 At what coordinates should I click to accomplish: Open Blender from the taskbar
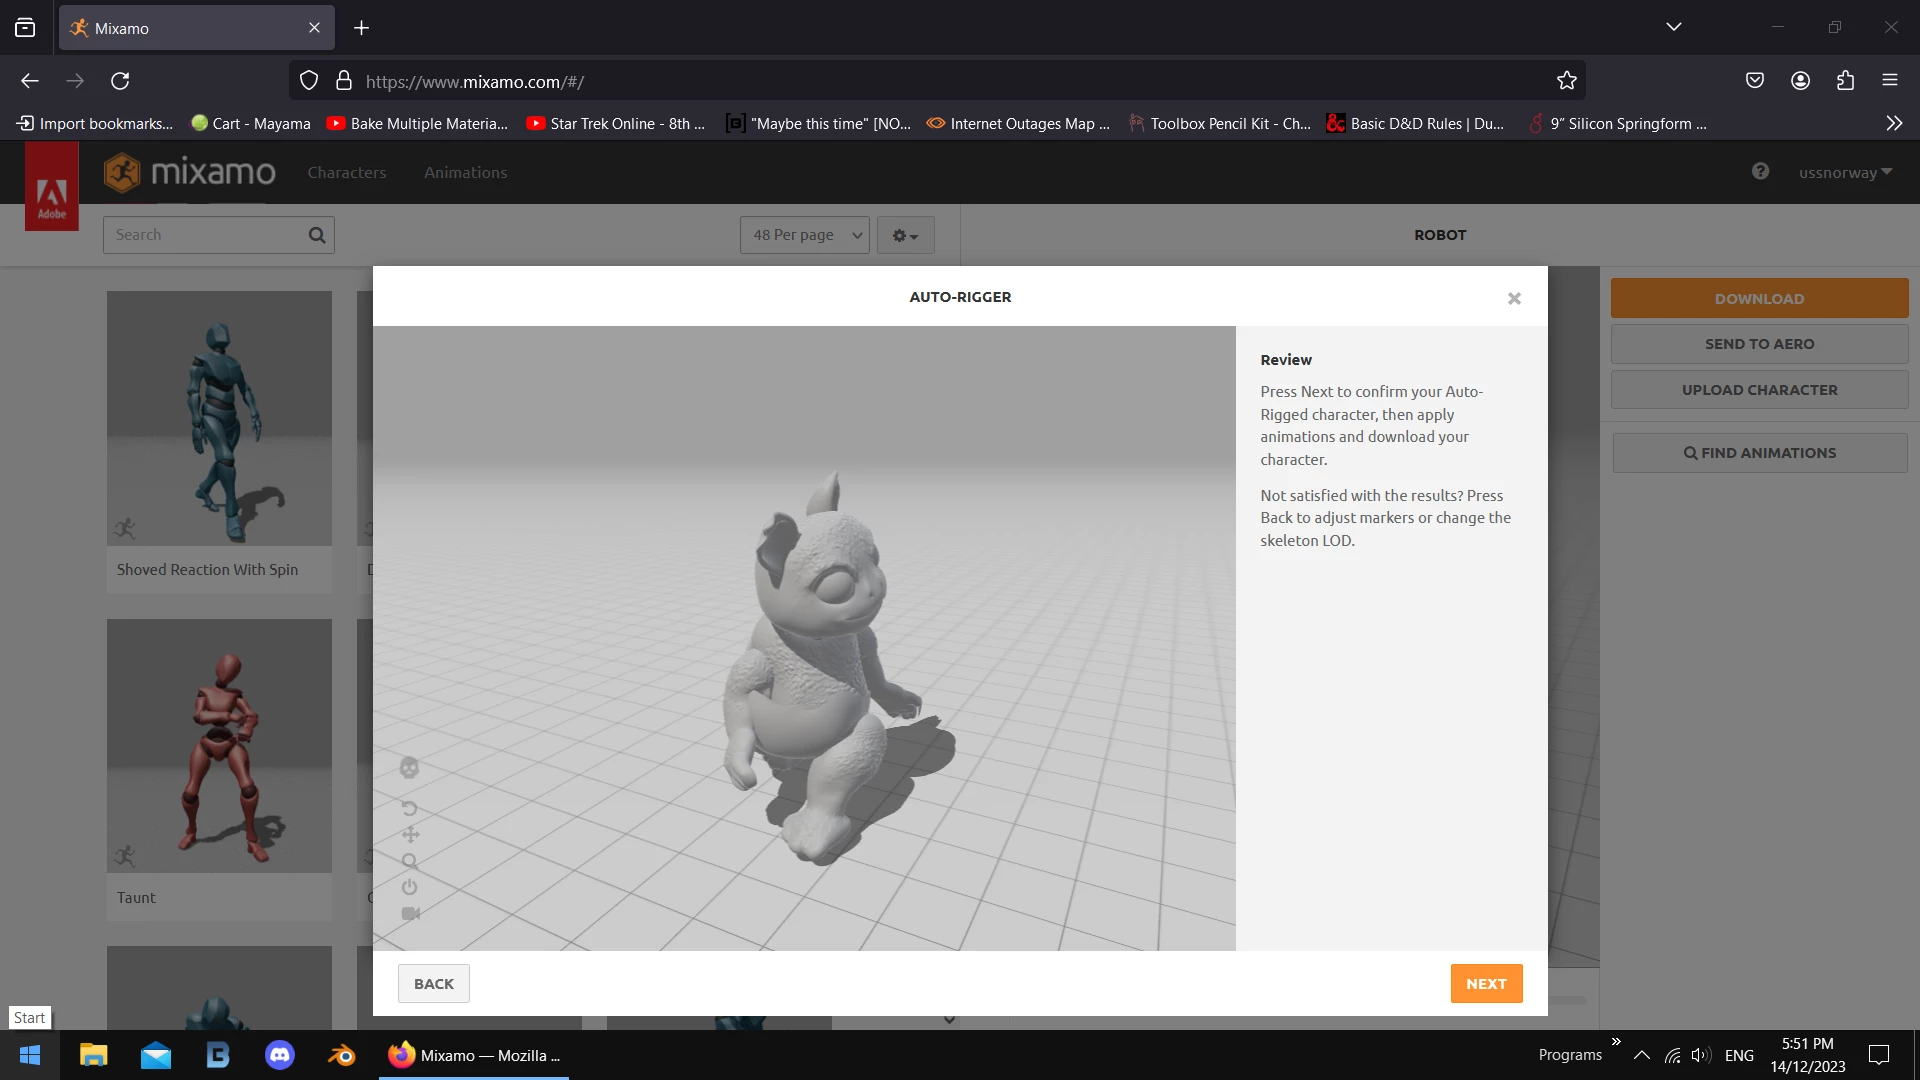(341, 1056)
